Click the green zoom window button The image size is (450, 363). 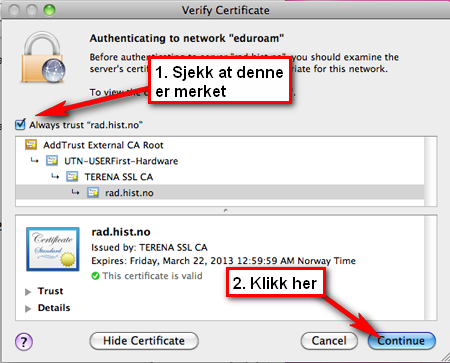point(49,10)
